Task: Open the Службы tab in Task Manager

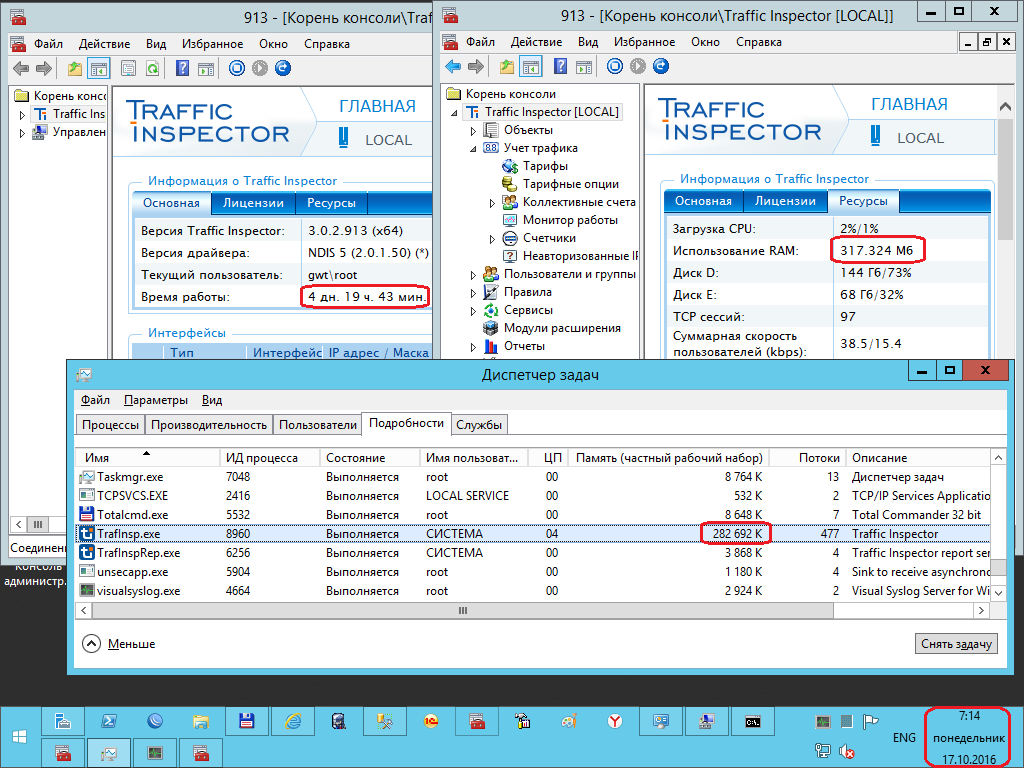Action: coord(479,424)
